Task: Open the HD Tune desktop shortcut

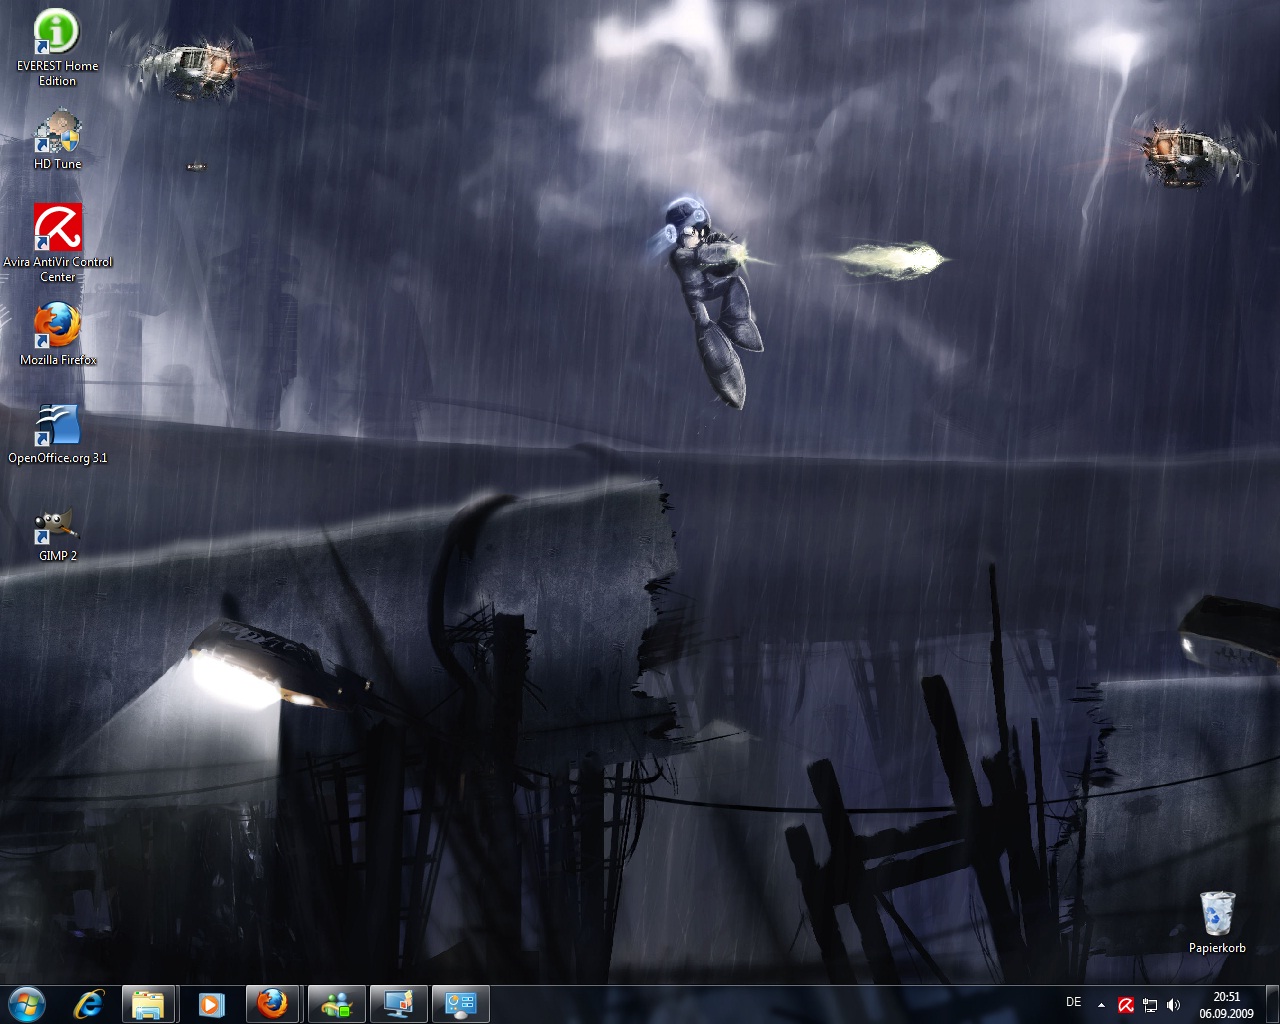Action: [x=57, y=133]
